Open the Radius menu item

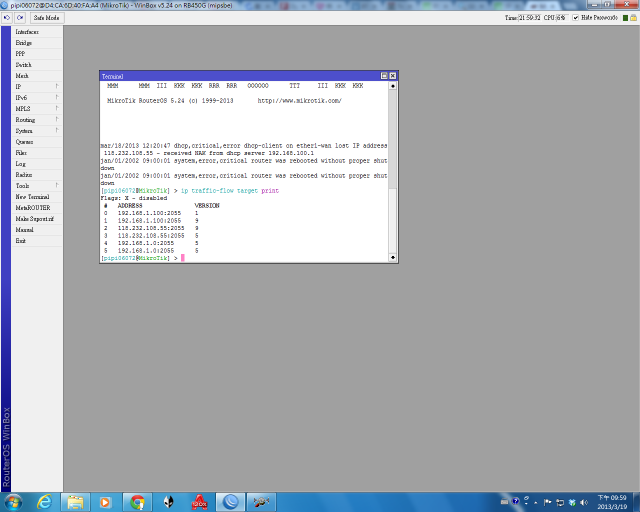click(x=37, y=175)
